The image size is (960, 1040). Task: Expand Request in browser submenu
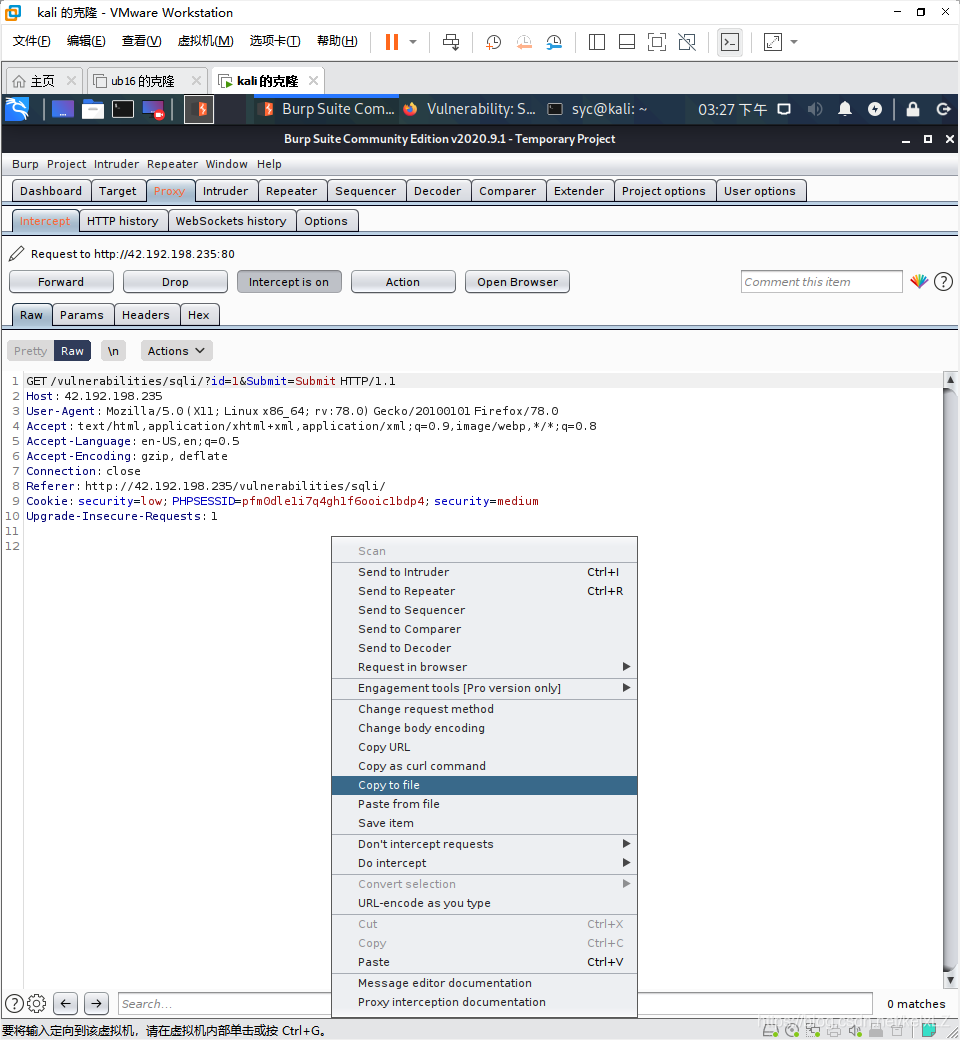484,667
